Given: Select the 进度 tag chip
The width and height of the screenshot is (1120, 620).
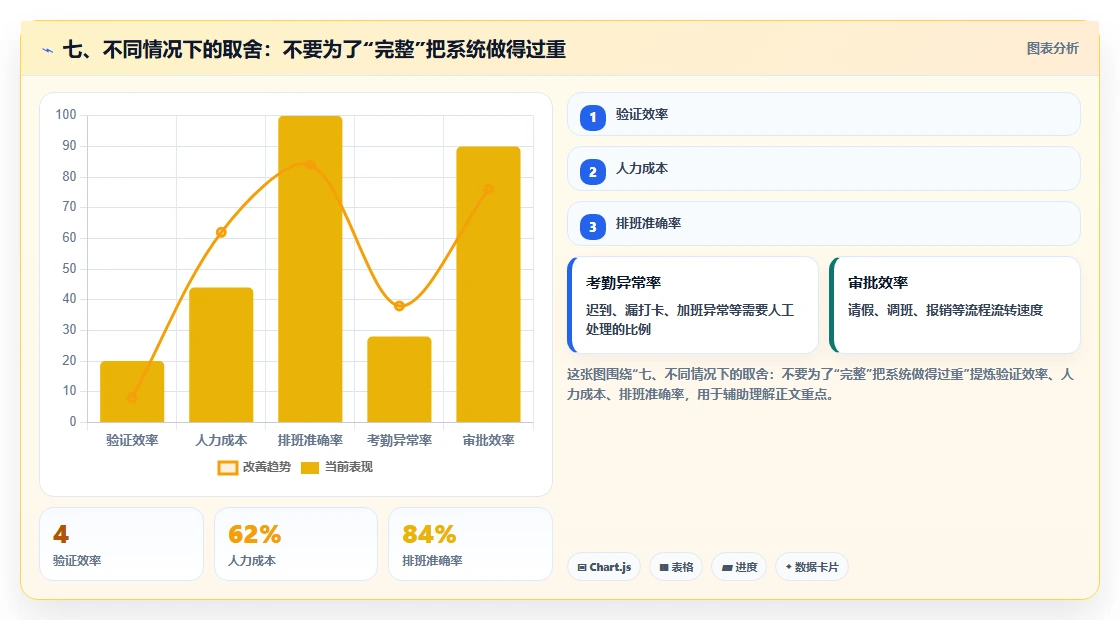Looking at the screenshot, I should (739, 567).
